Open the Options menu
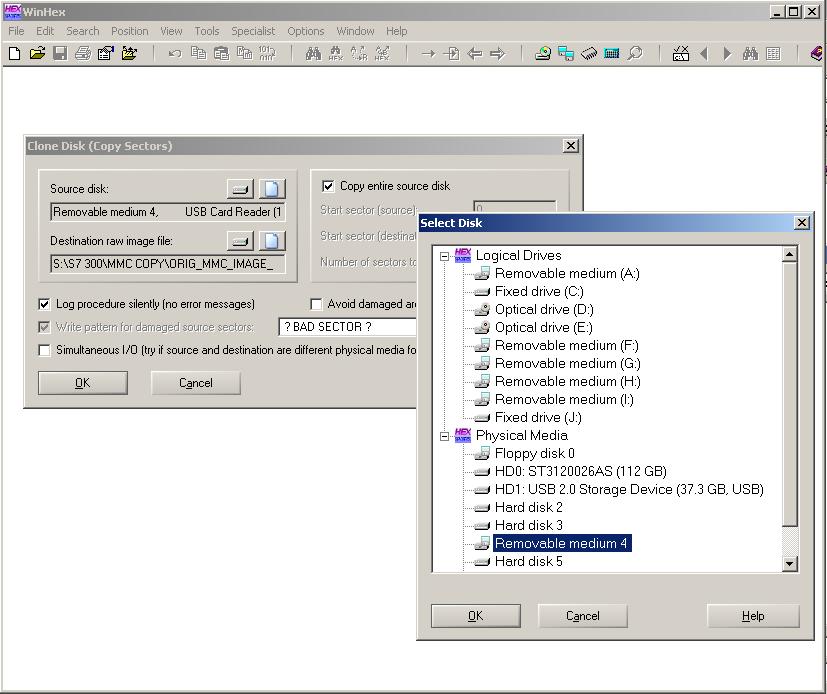The height and width of the screenshot is (694, 827). pos(306,31)
